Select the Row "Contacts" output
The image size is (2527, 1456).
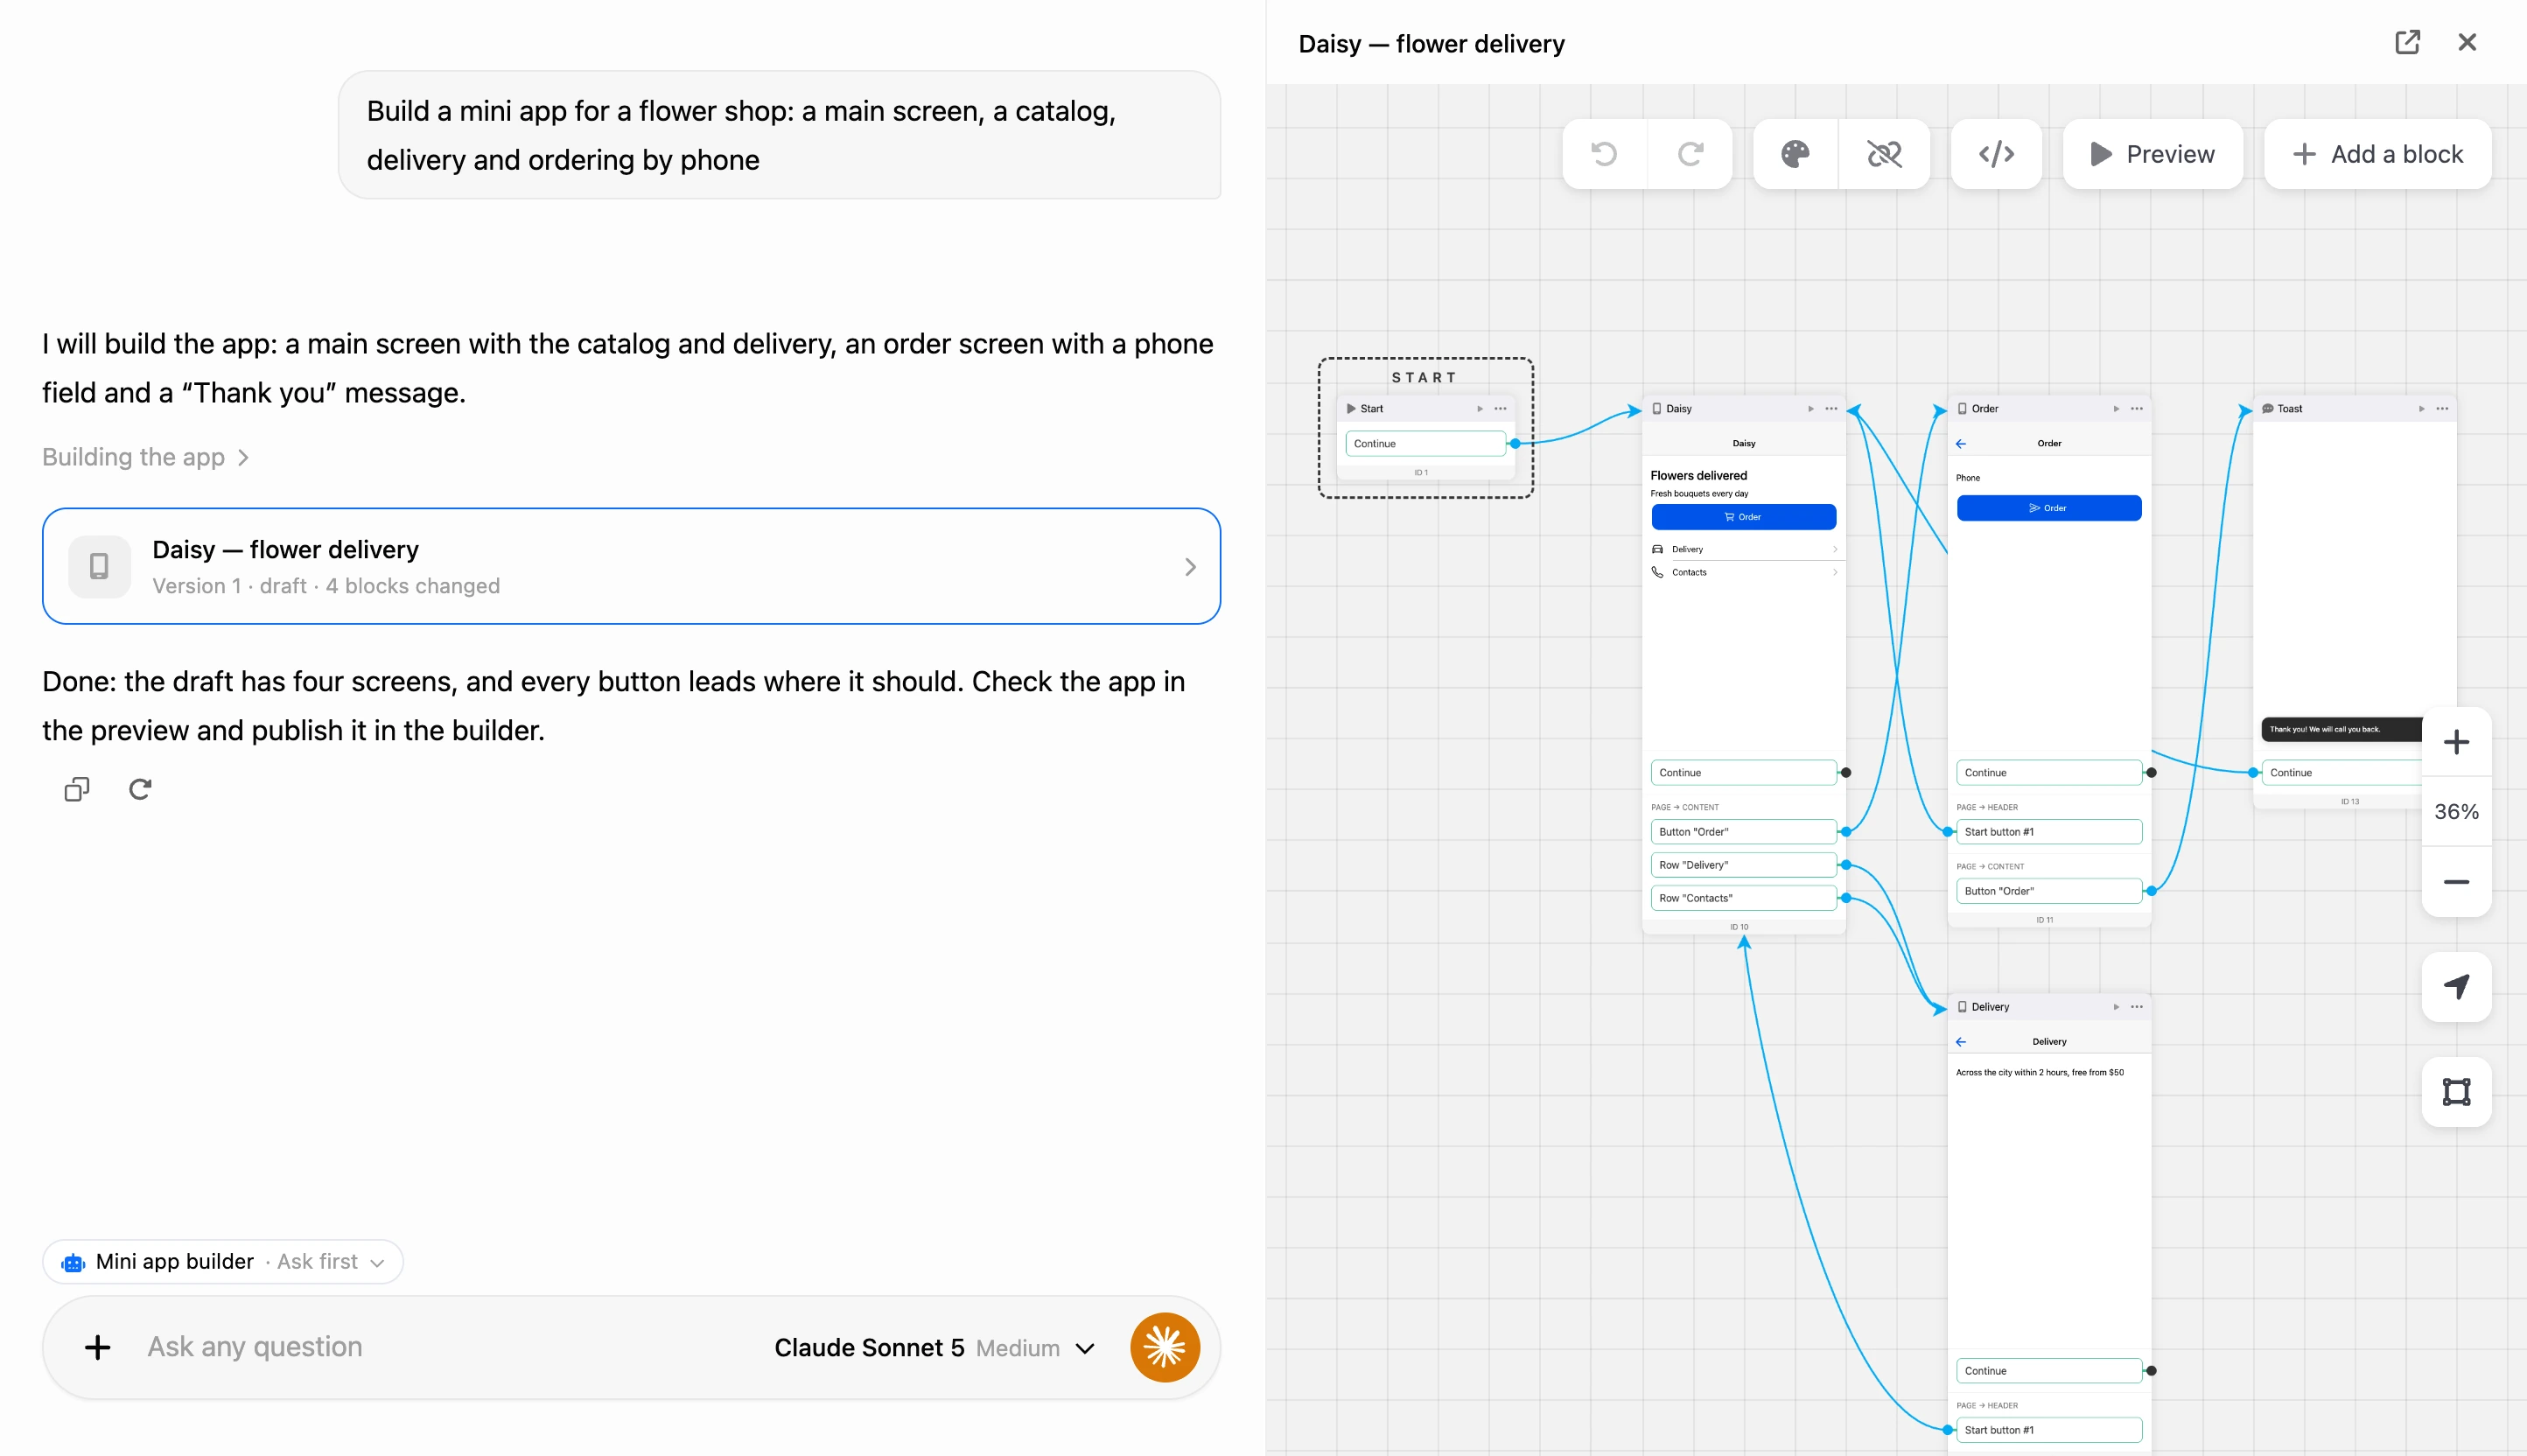click(x=1743, y=897)
